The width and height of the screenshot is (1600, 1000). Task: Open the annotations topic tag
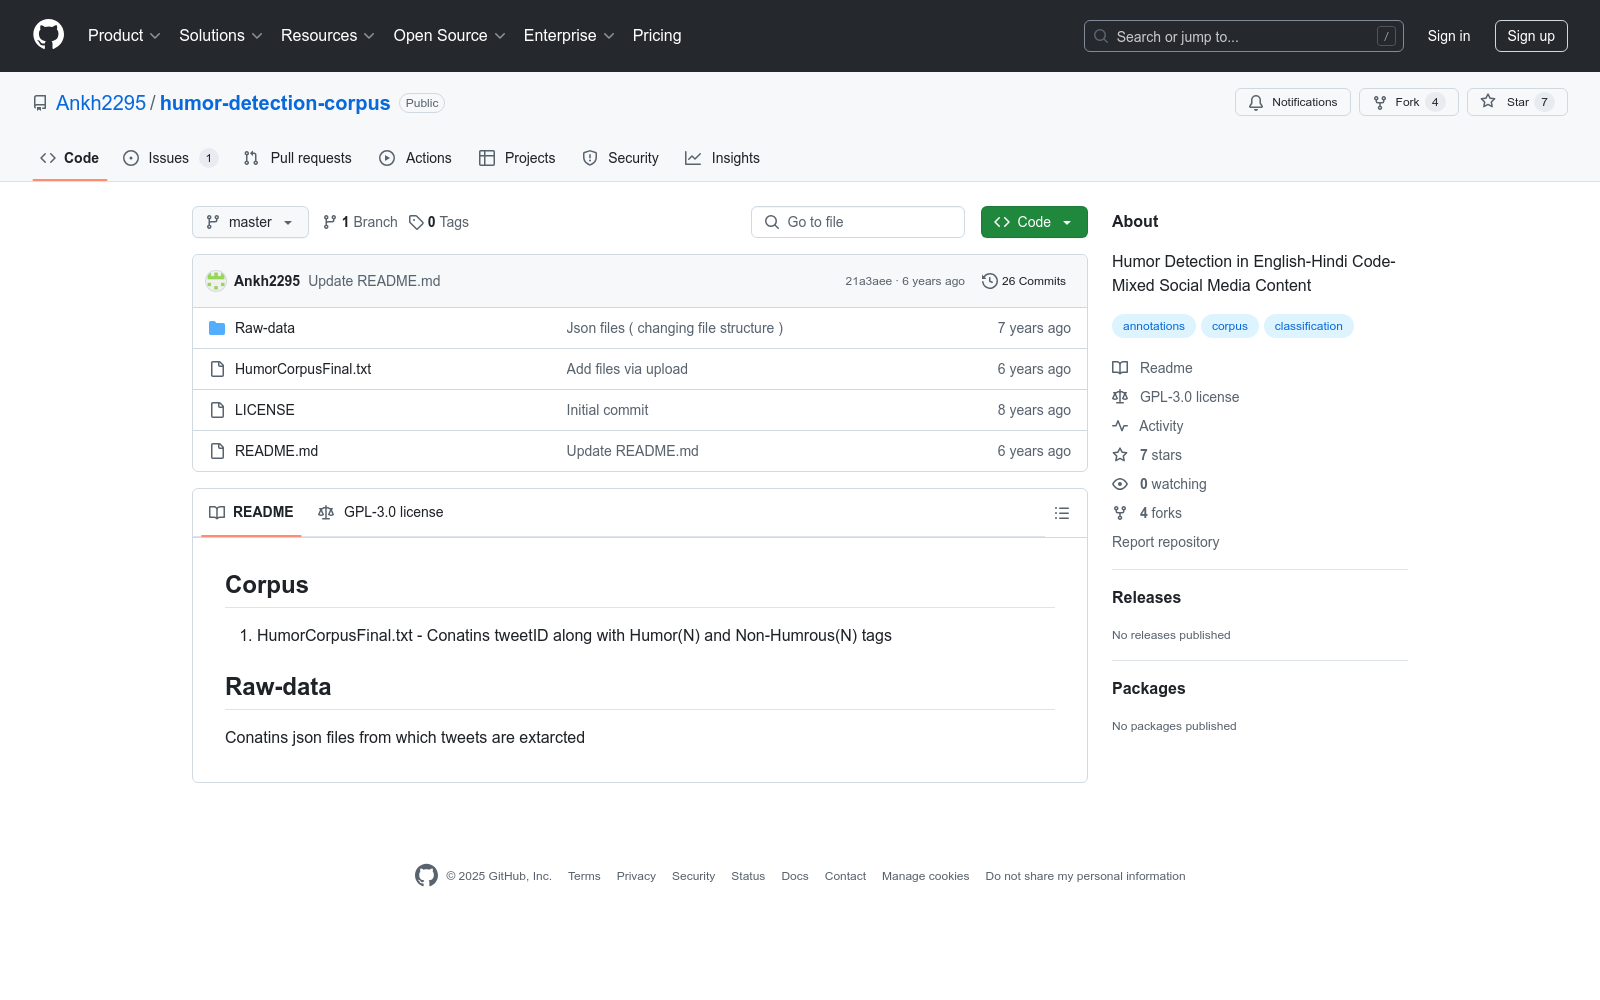[x=1153, y=326]
